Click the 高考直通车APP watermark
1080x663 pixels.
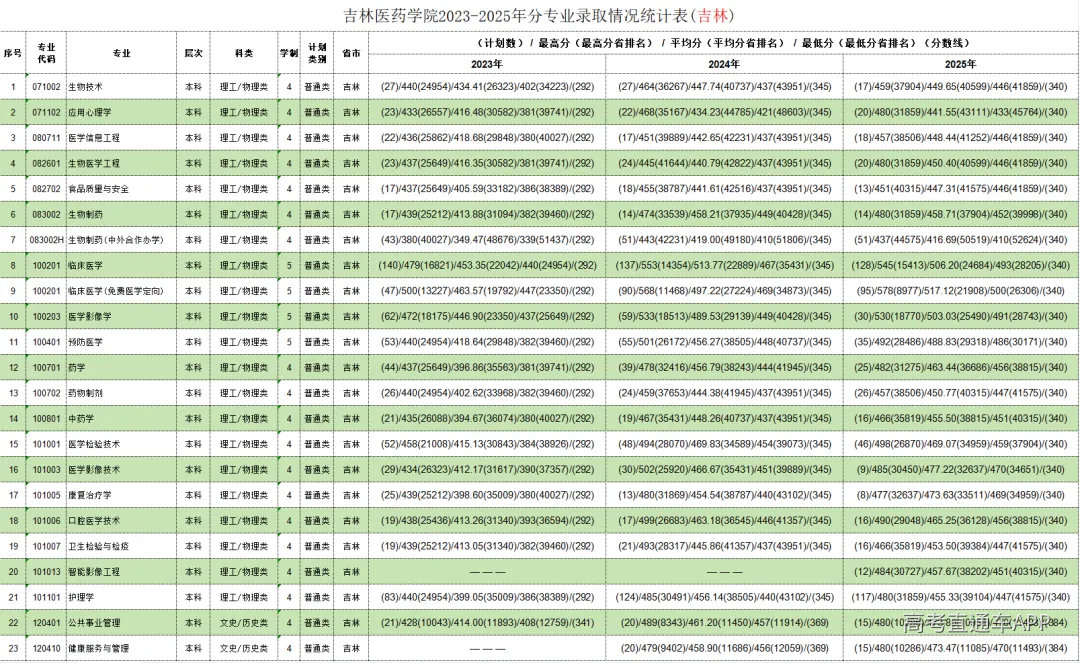click(978, 623)
